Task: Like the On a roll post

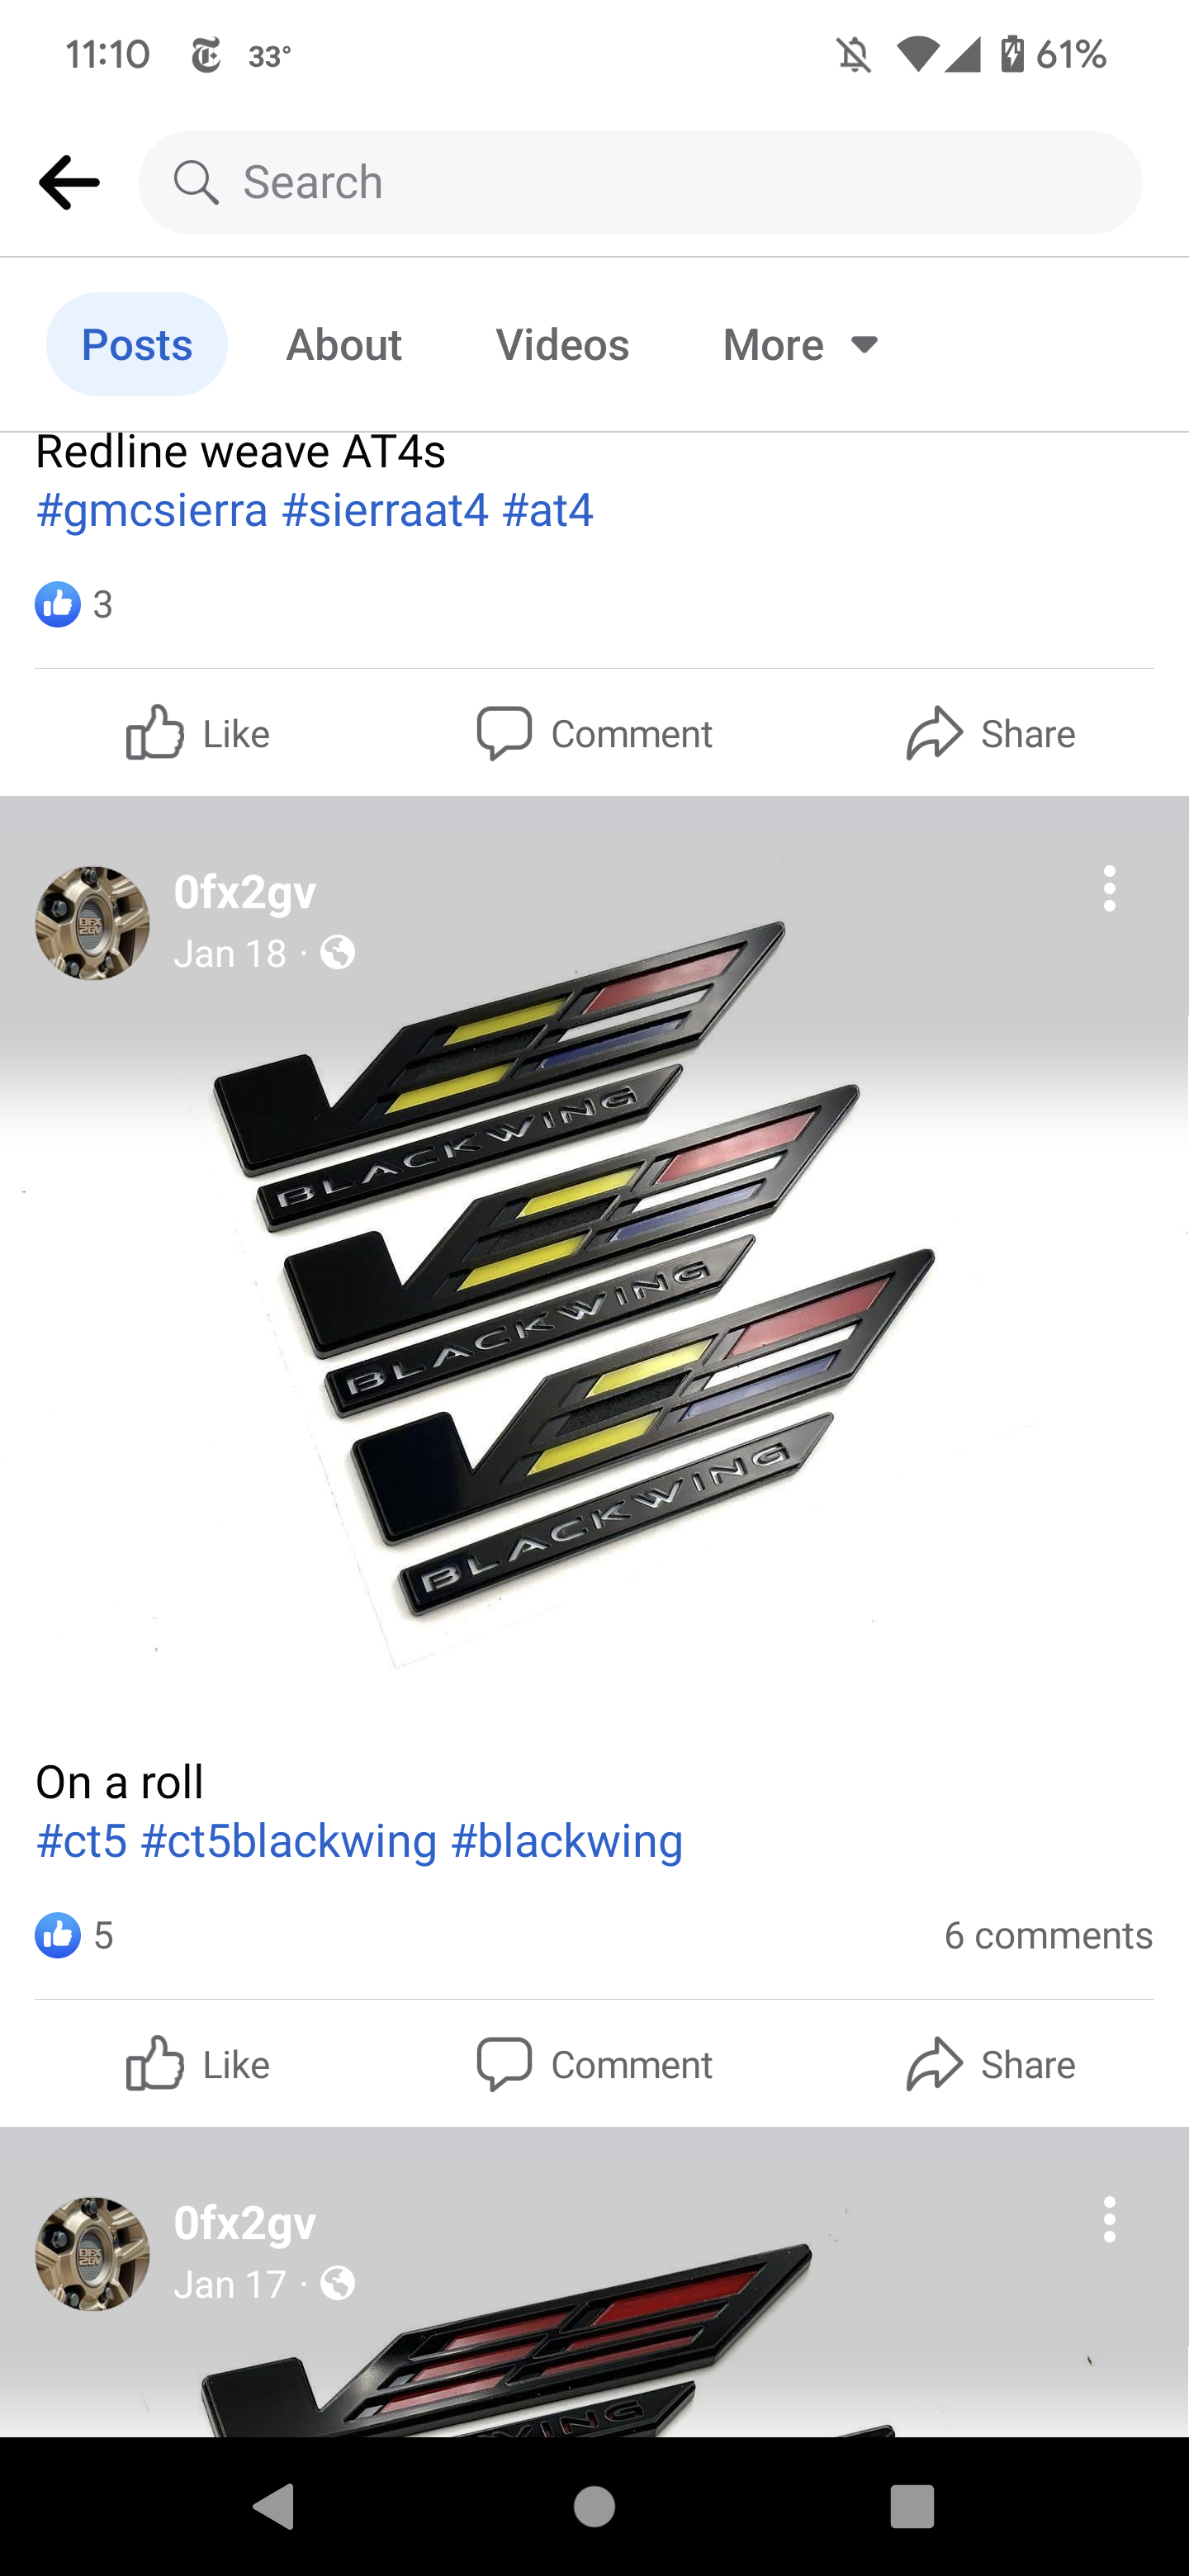Action: pos(198,2064)
